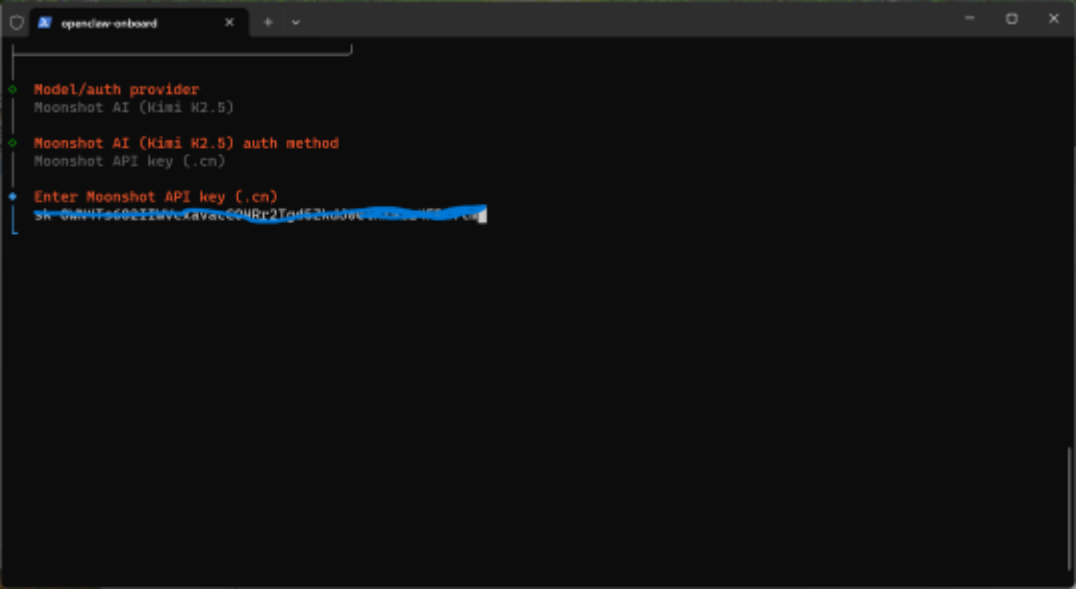Screen dimensions: 1076x589
Task: Open a new tab with the plus button
Action: tap(268, 22)
